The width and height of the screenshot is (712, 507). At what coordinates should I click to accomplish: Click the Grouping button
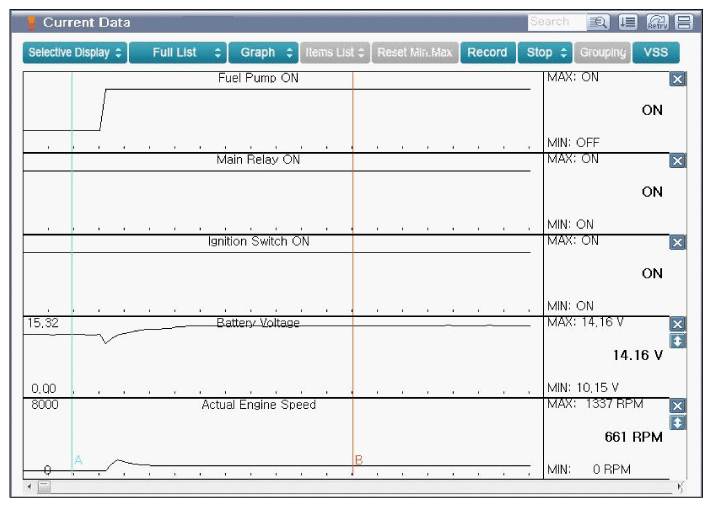pyautogui.click(x=603, y=53)
